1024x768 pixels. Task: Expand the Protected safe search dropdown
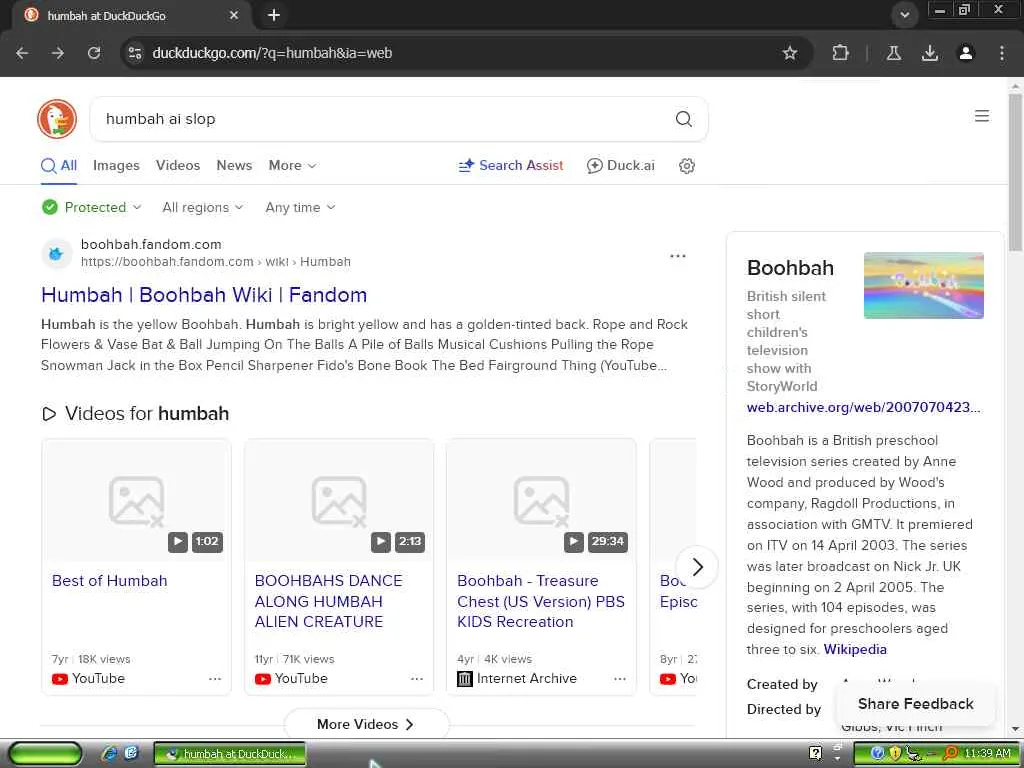pyautogui.click(x=91, y=207)
